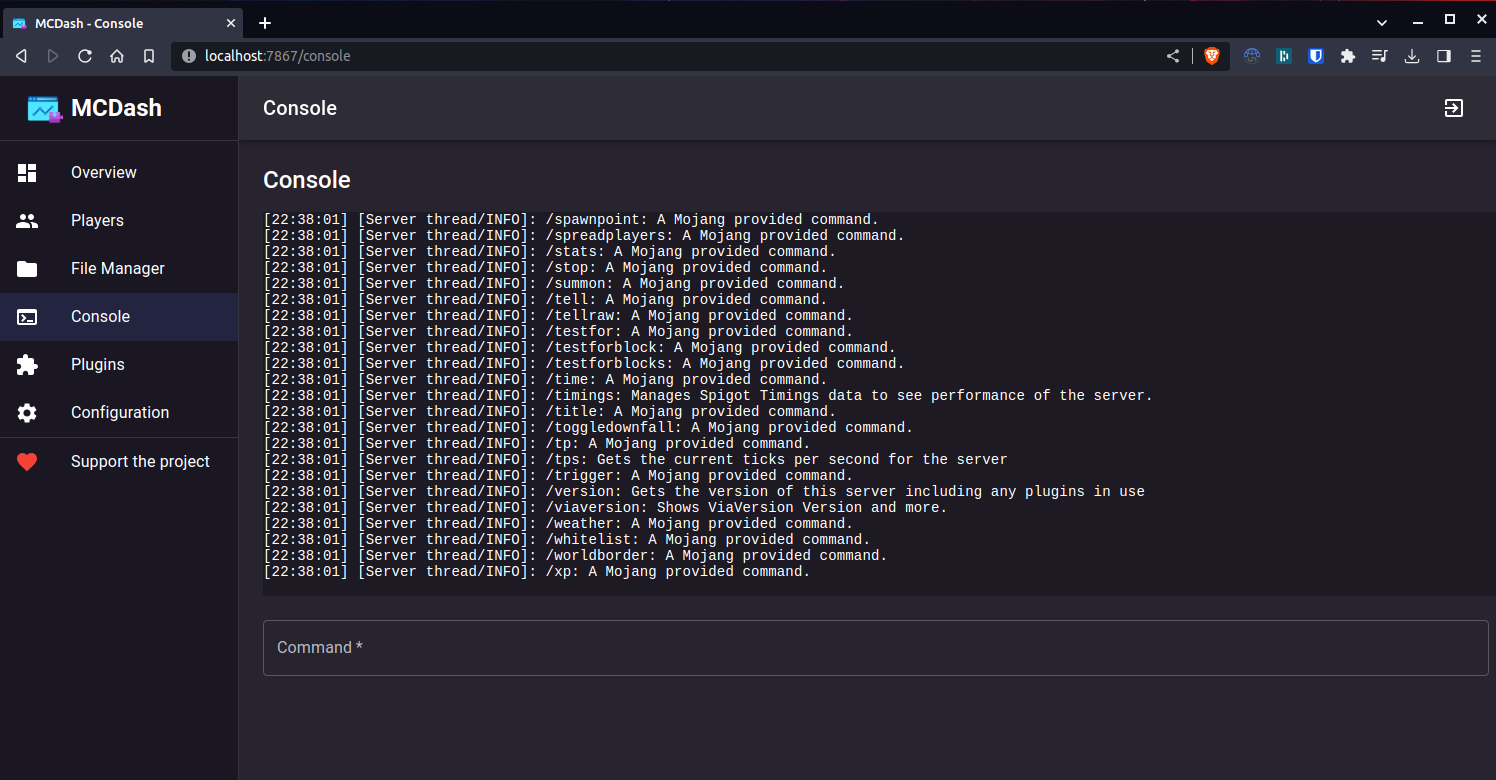
Task: Open the Overview menu item
Action: (x=119, y=173)
